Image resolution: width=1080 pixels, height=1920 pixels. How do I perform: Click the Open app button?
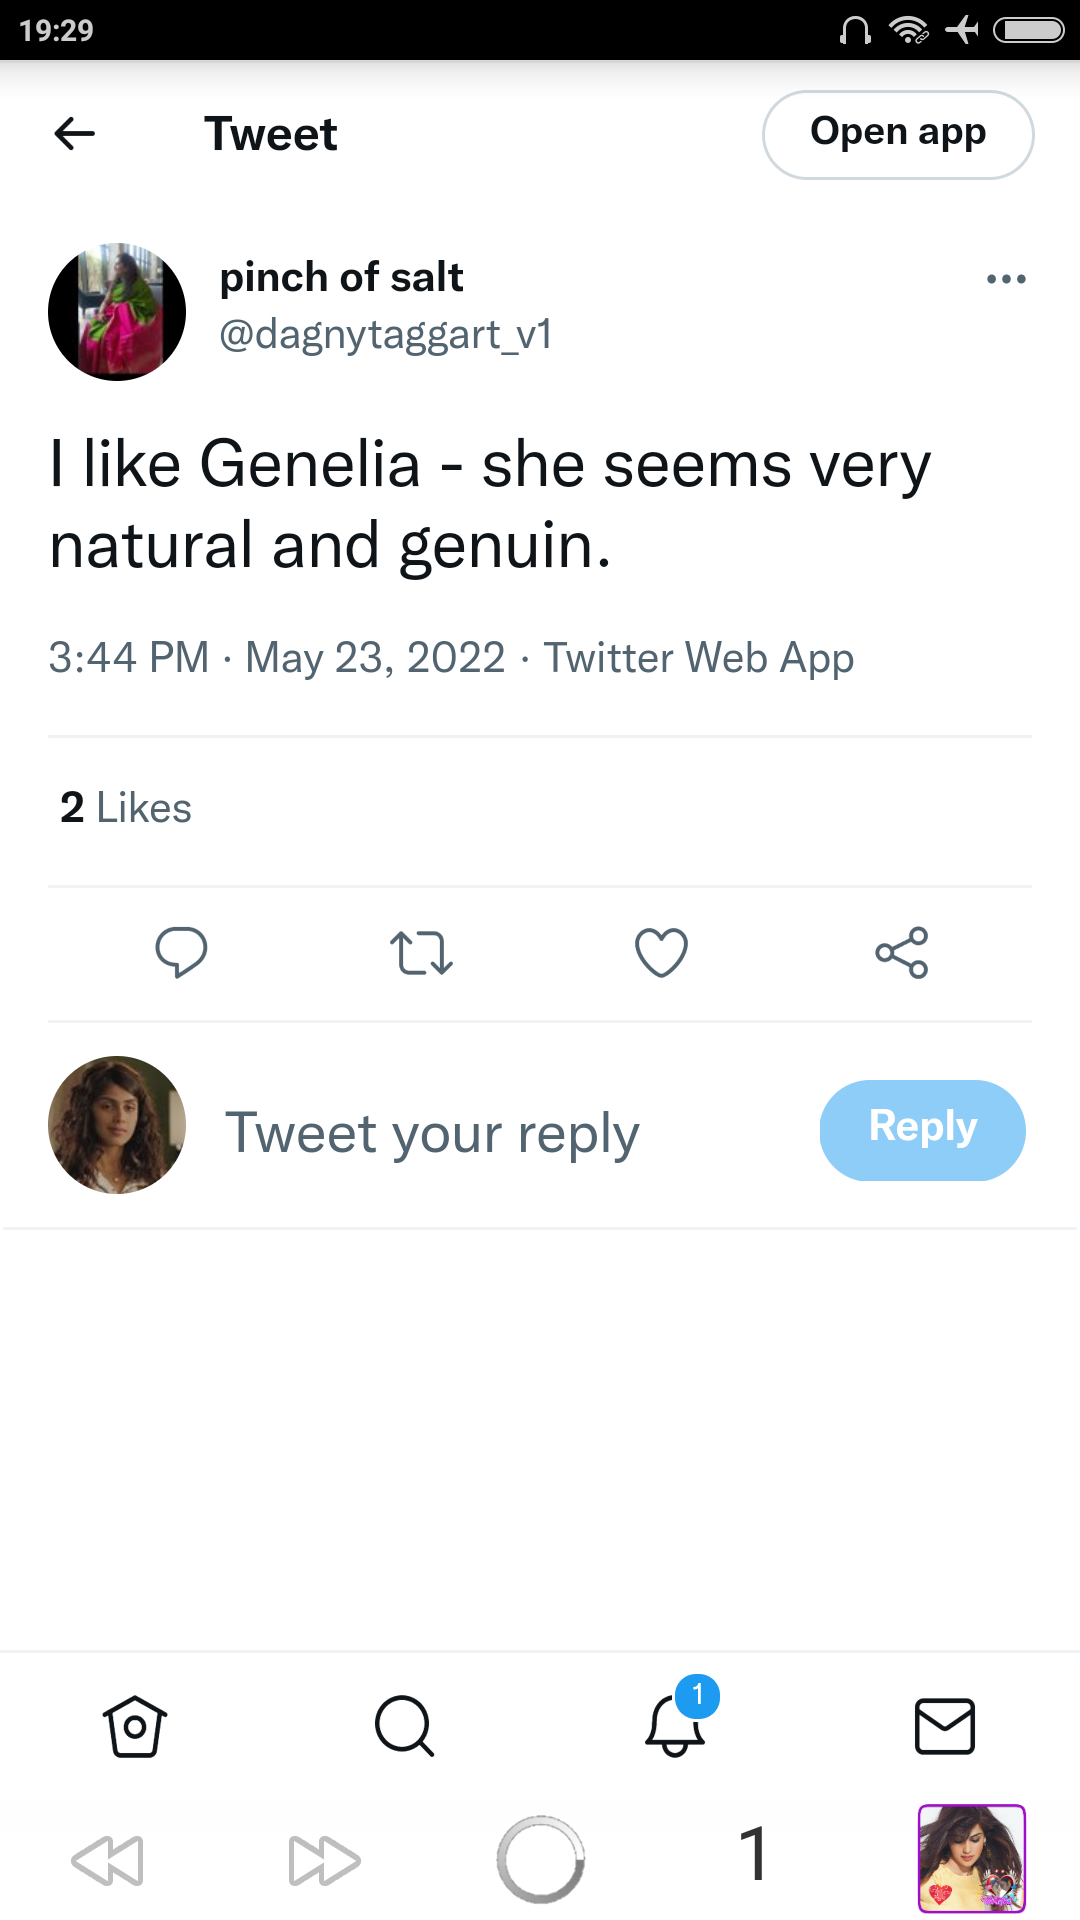point(898,134)
